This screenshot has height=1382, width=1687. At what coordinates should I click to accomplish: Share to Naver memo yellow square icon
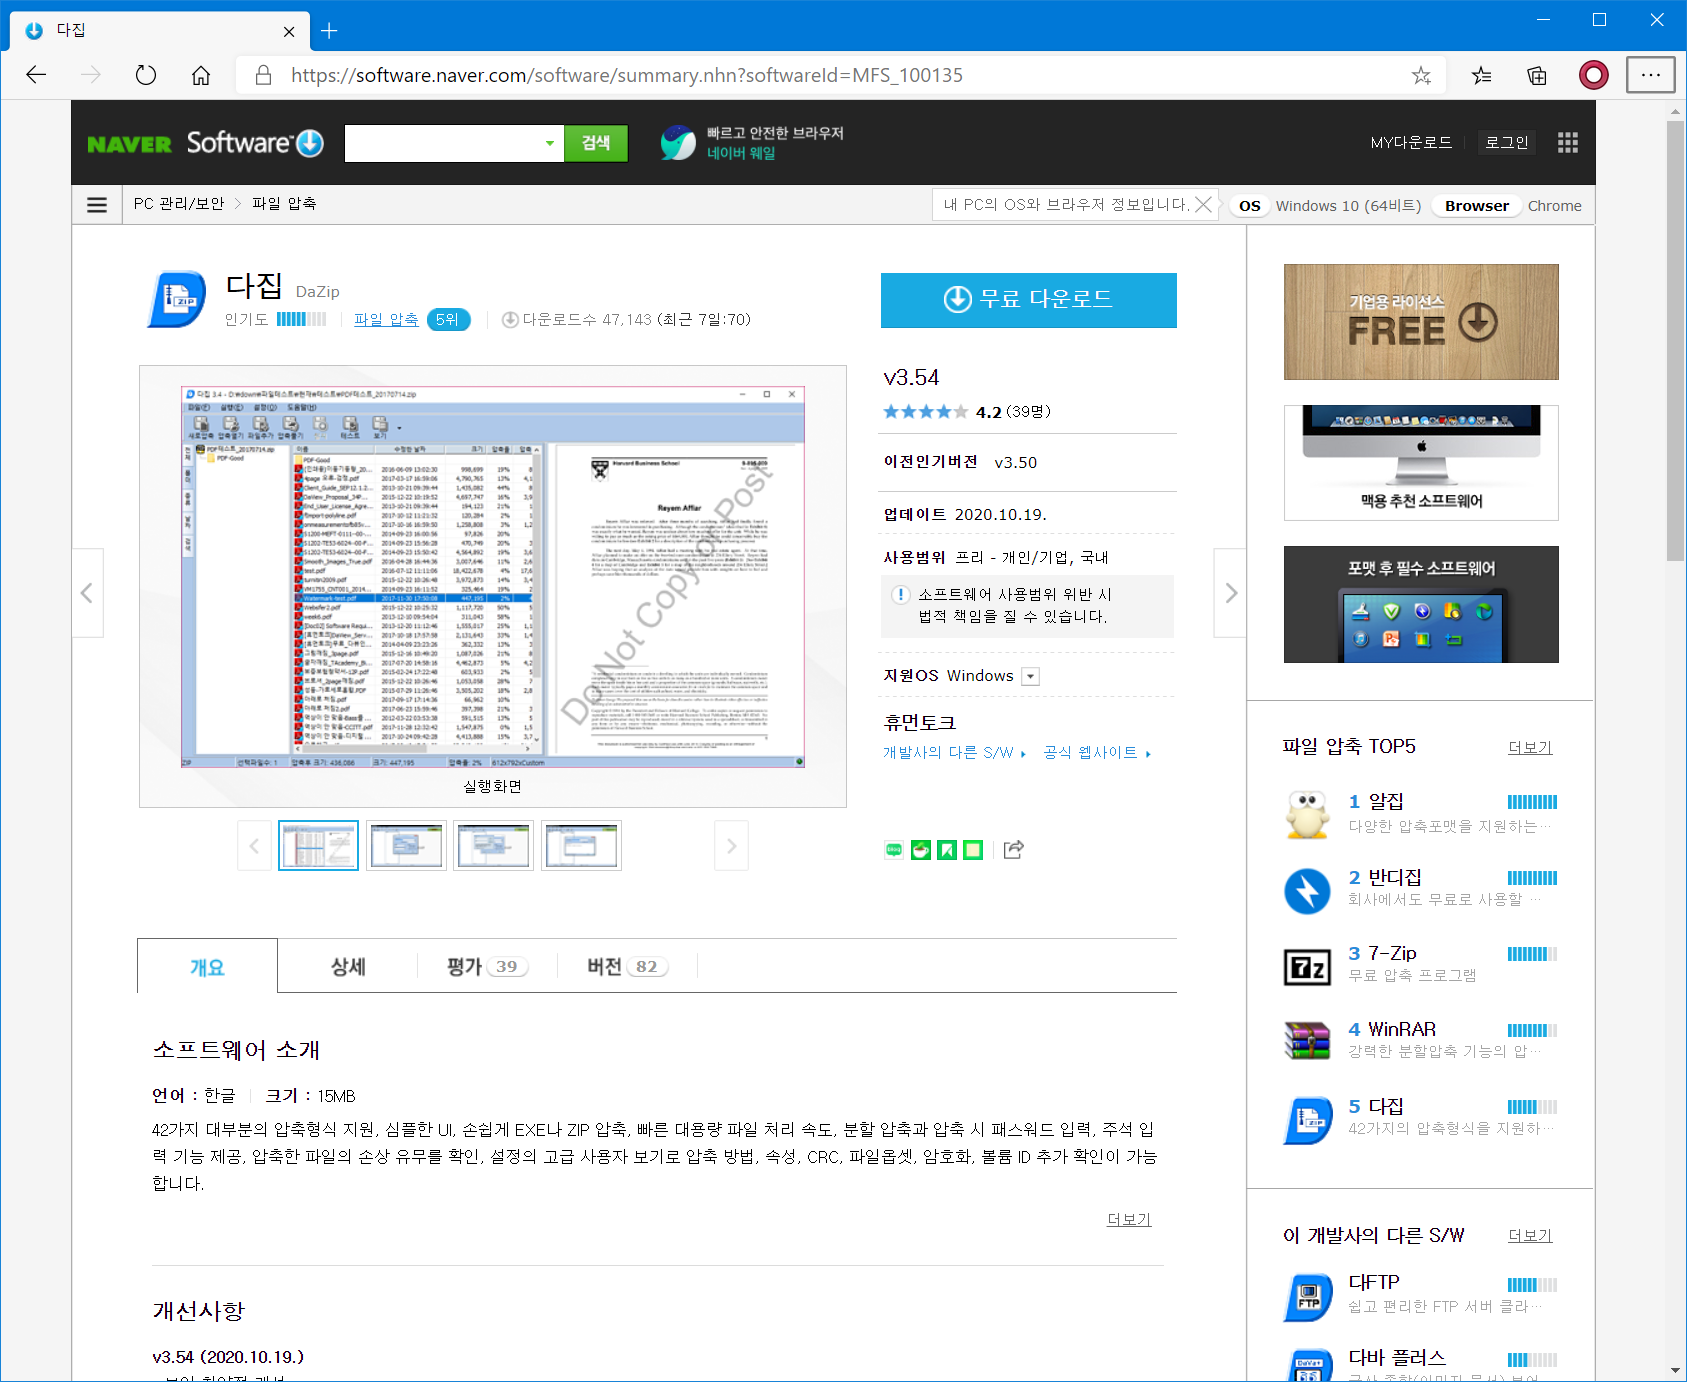point(973,850)
